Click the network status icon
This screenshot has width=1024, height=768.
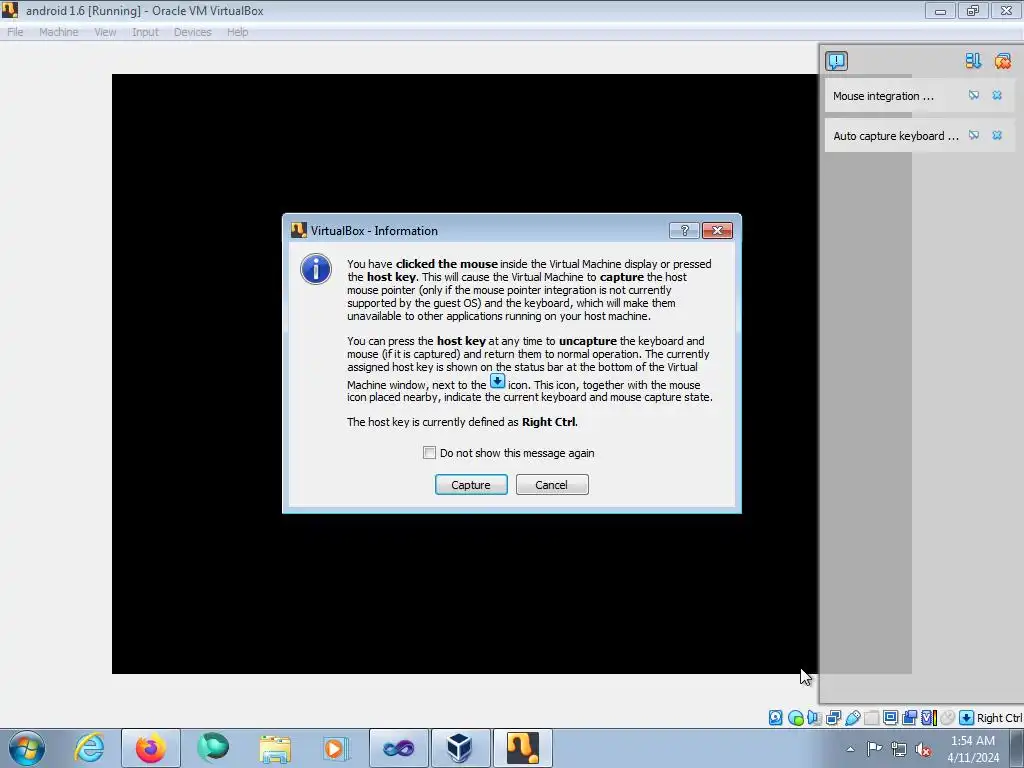tap(833, 718)
